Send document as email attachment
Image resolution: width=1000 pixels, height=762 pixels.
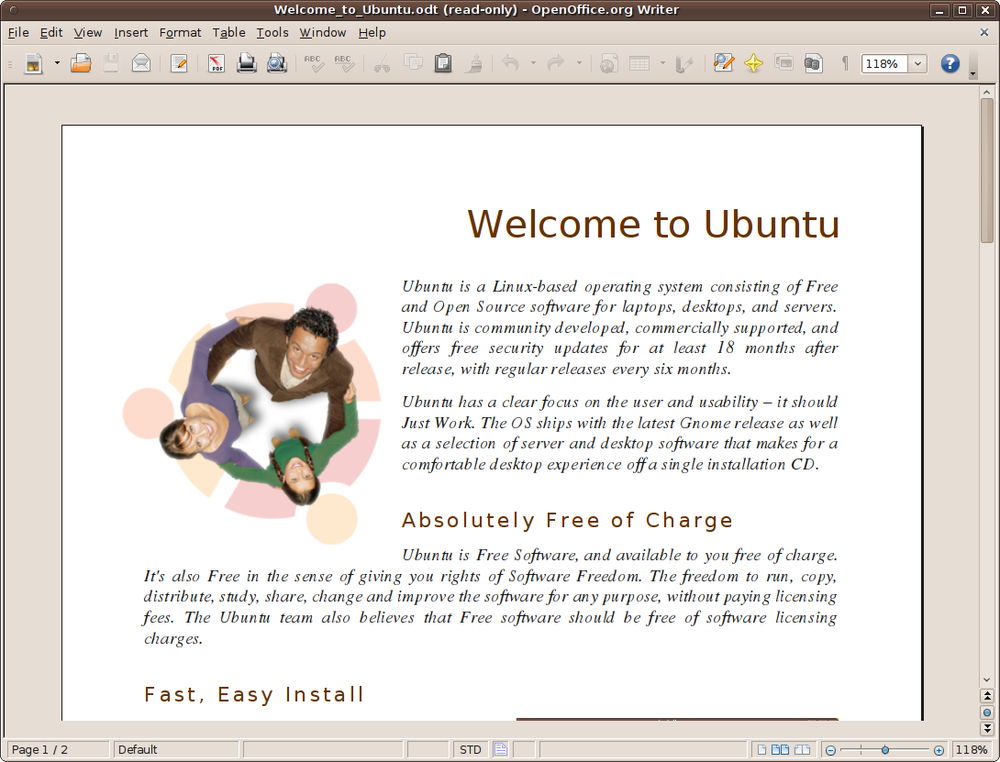tap(141, 63)
